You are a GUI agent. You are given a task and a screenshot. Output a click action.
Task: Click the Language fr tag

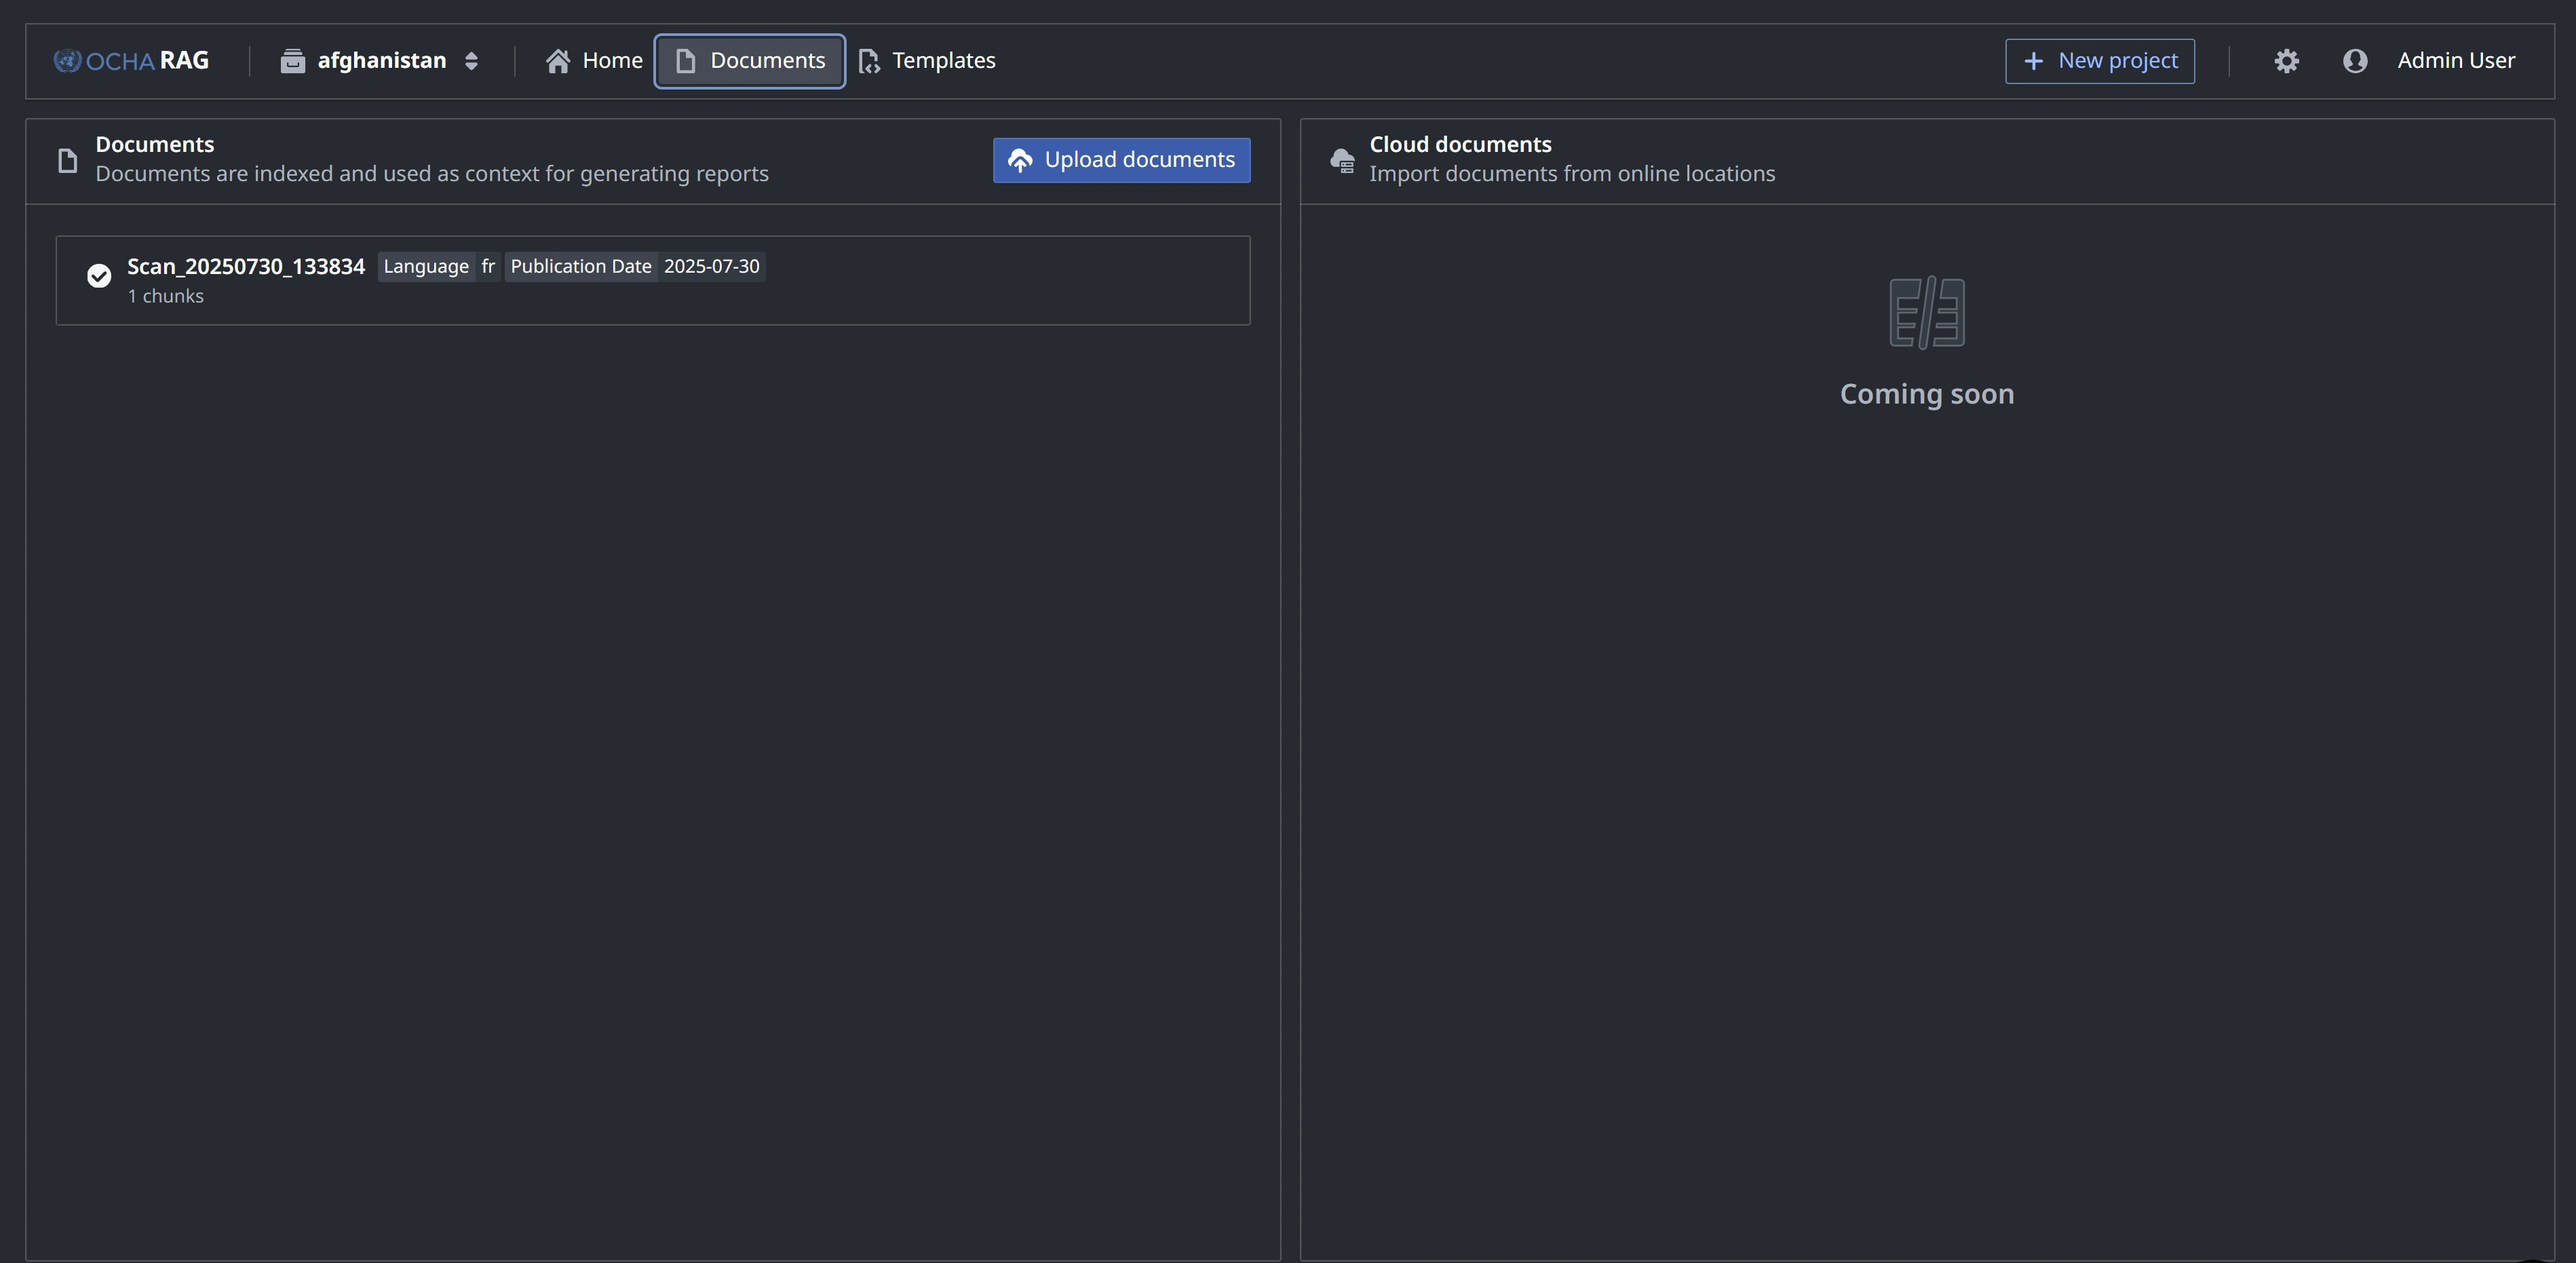tap(439, 267)
